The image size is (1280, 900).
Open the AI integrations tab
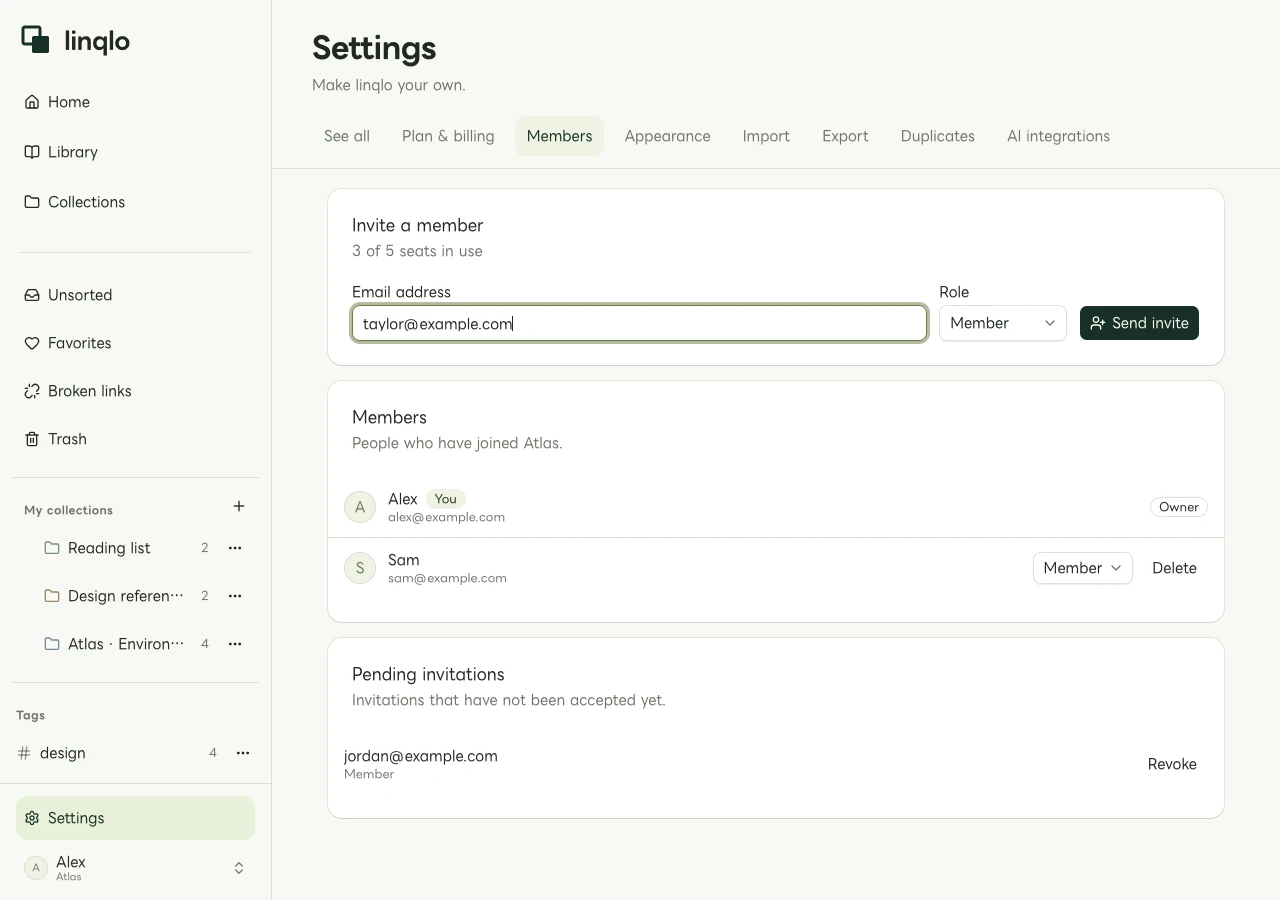1058,136
